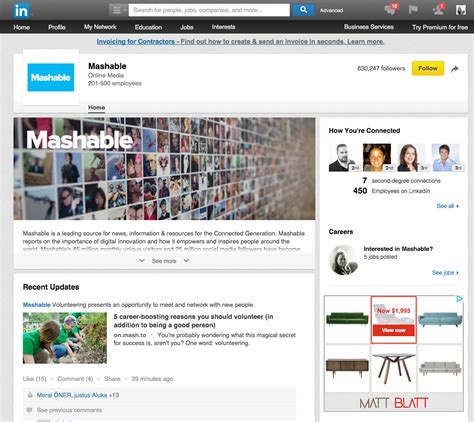This screenshot has width=474, height=422.
Task: Click the search for people input field
Action: tap(209, 10)
